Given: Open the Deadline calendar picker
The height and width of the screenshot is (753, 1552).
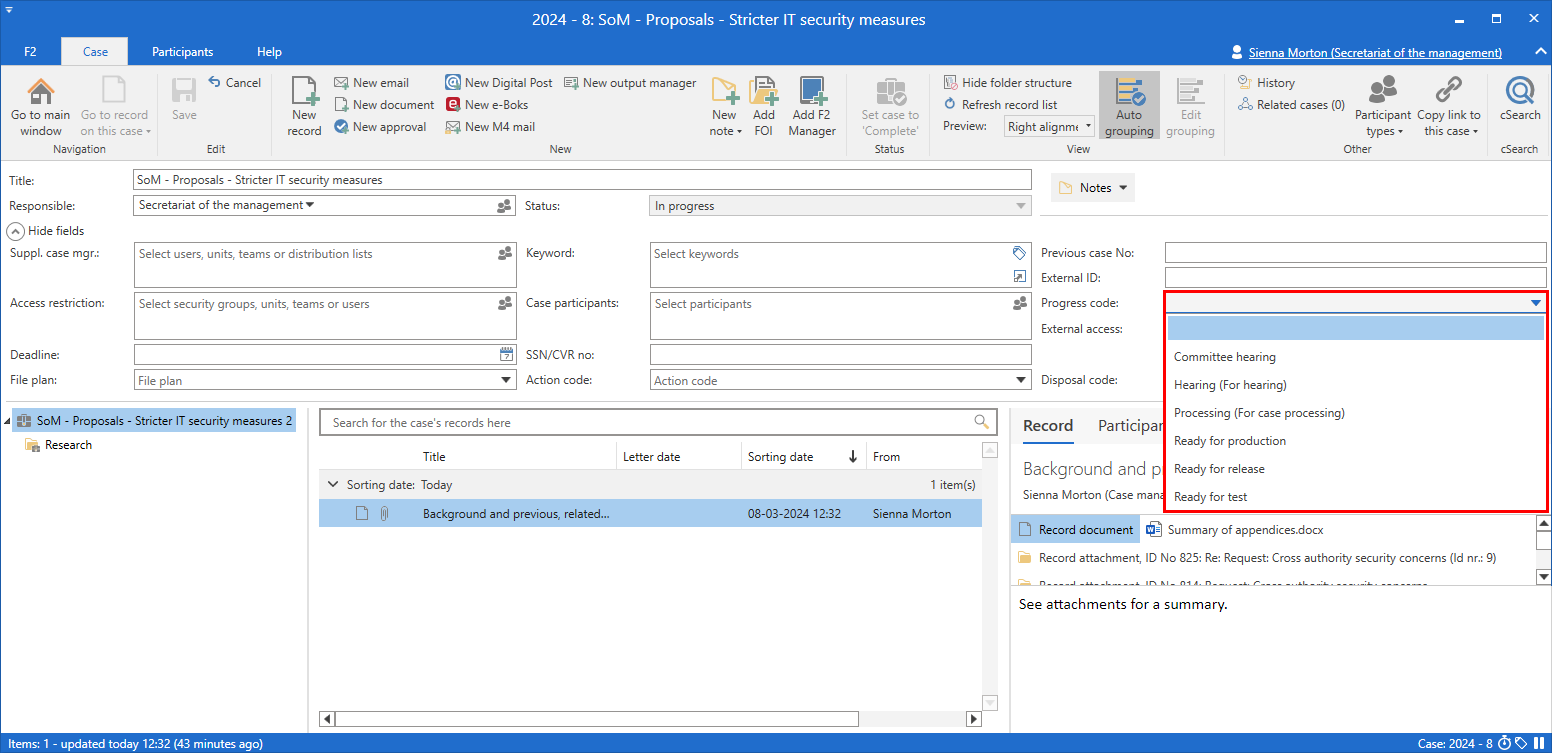Looking at the screenshot, I should pos(506,355).
